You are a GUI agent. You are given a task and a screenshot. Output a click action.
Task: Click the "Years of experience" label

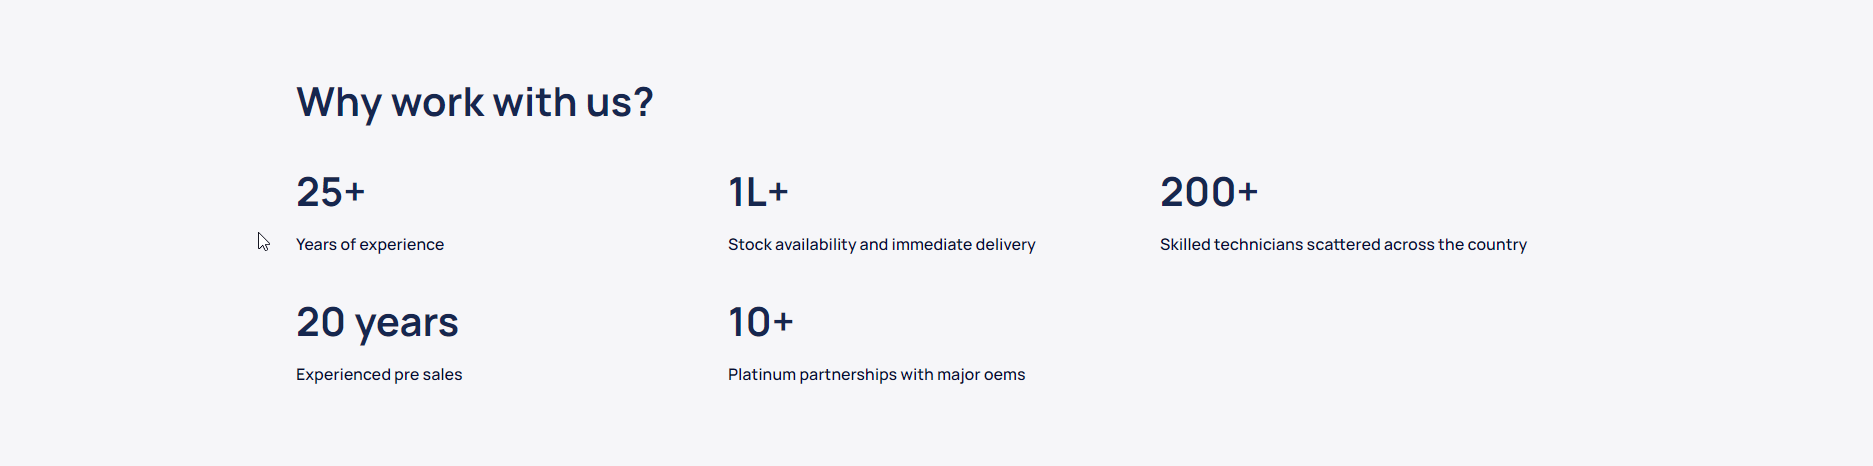[369, 245]
